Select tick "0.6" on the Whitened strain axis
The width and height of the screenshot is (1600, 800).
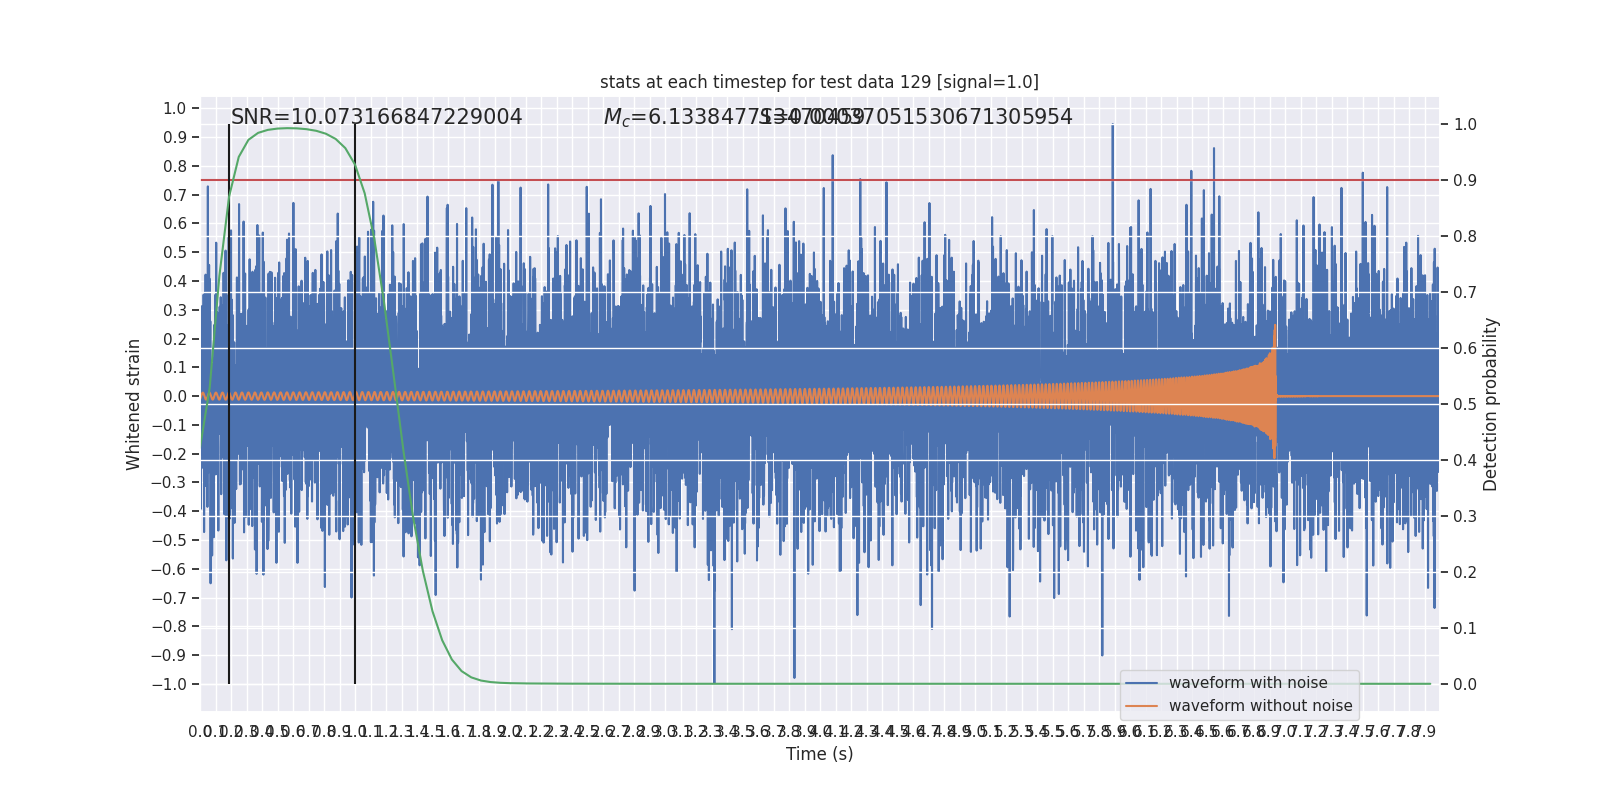click(175, 224)
